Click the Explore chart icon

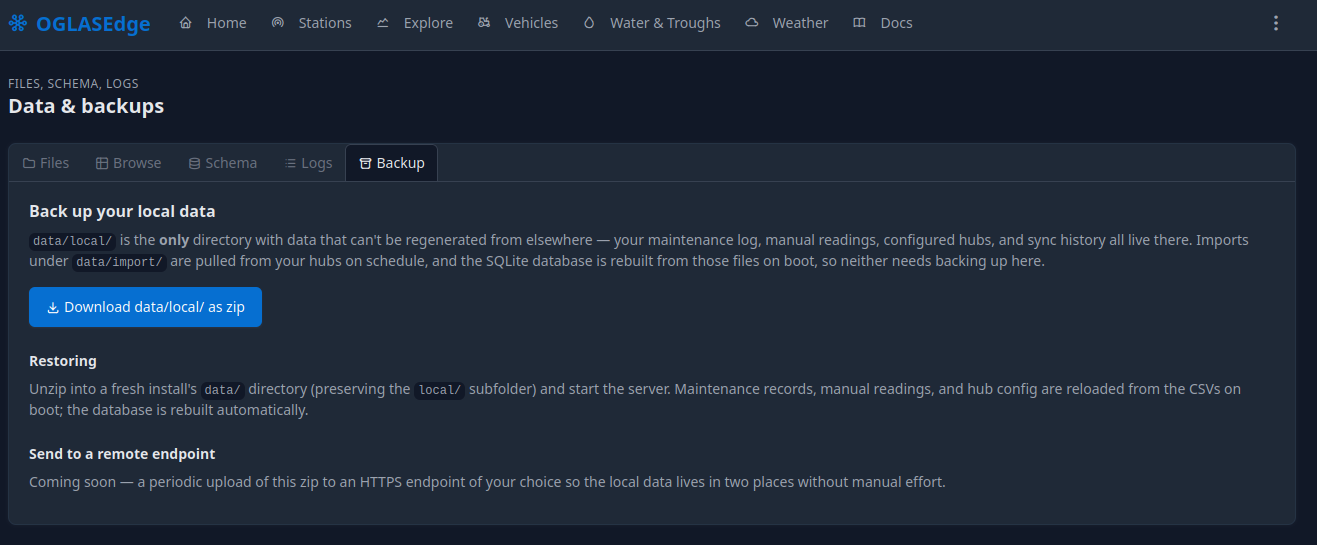pos(383,22)
